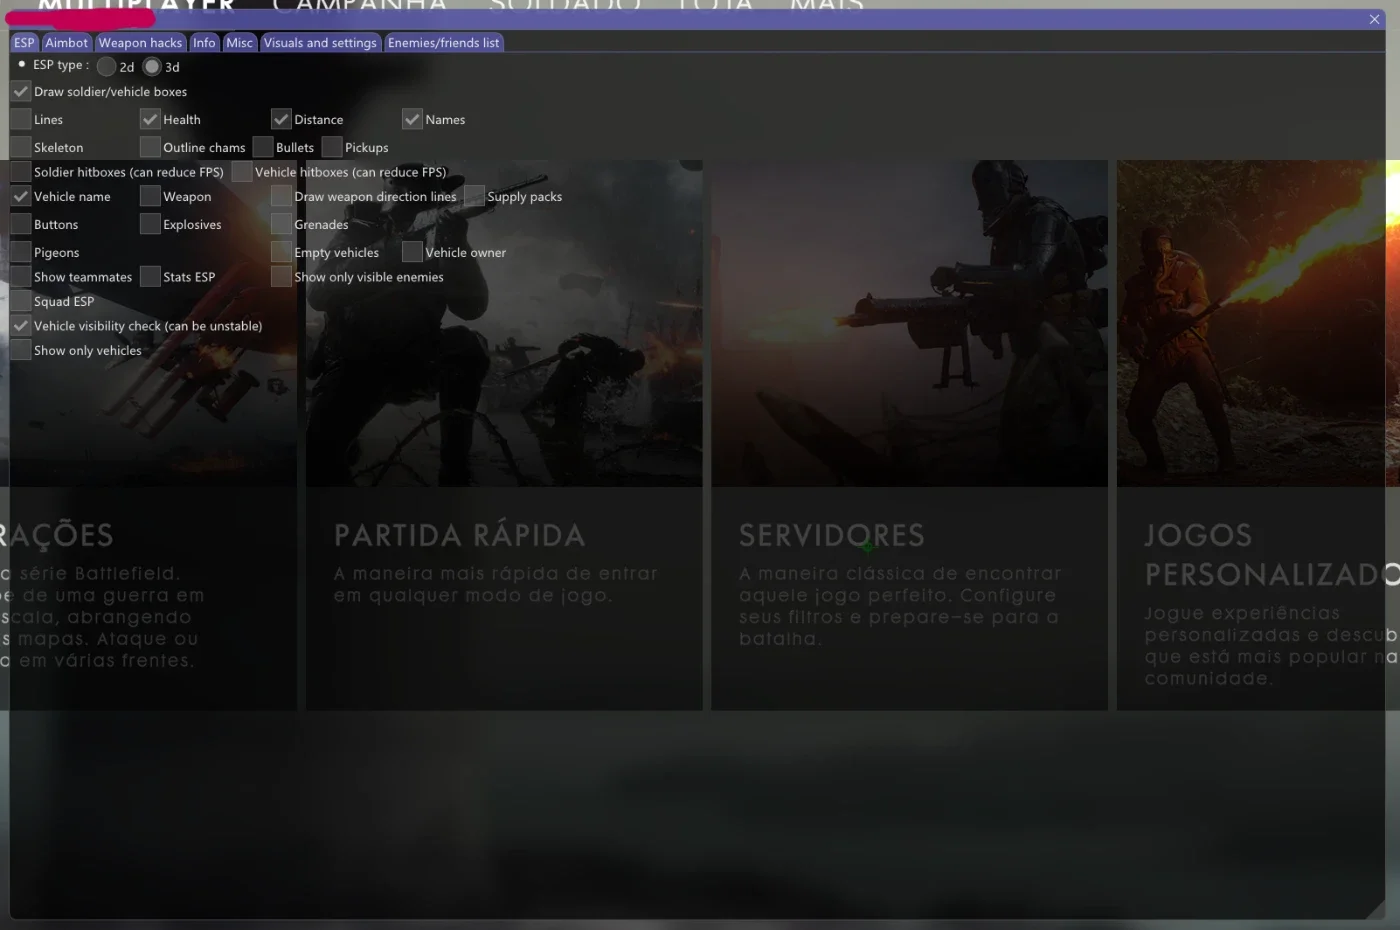Toggle the Distance checkbox

281,119
